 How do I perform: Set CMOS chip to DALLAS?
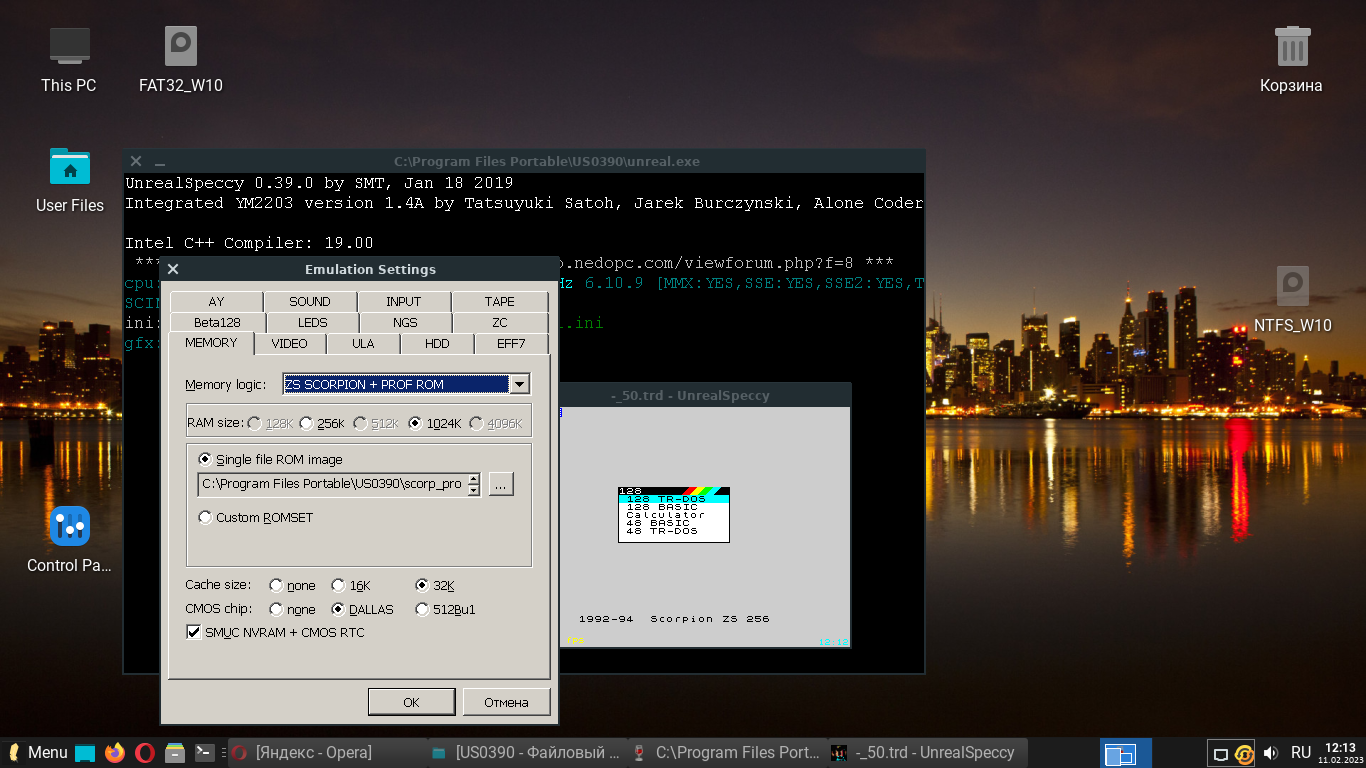click(x=363, y=609)
